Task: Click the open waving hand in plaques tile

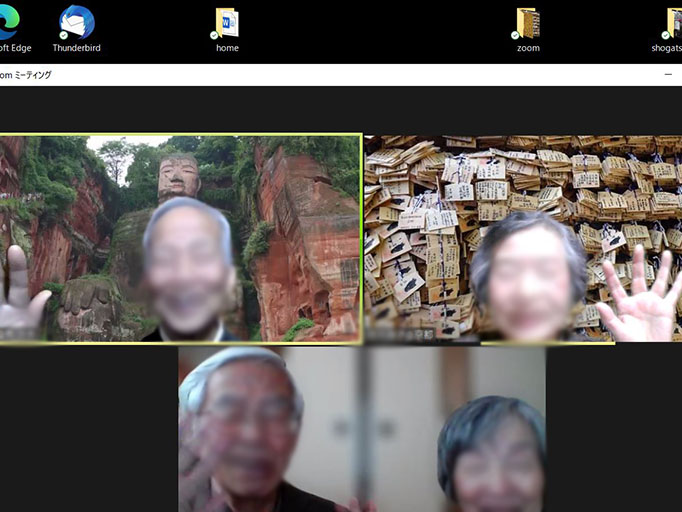Action: tap(638, 297)
